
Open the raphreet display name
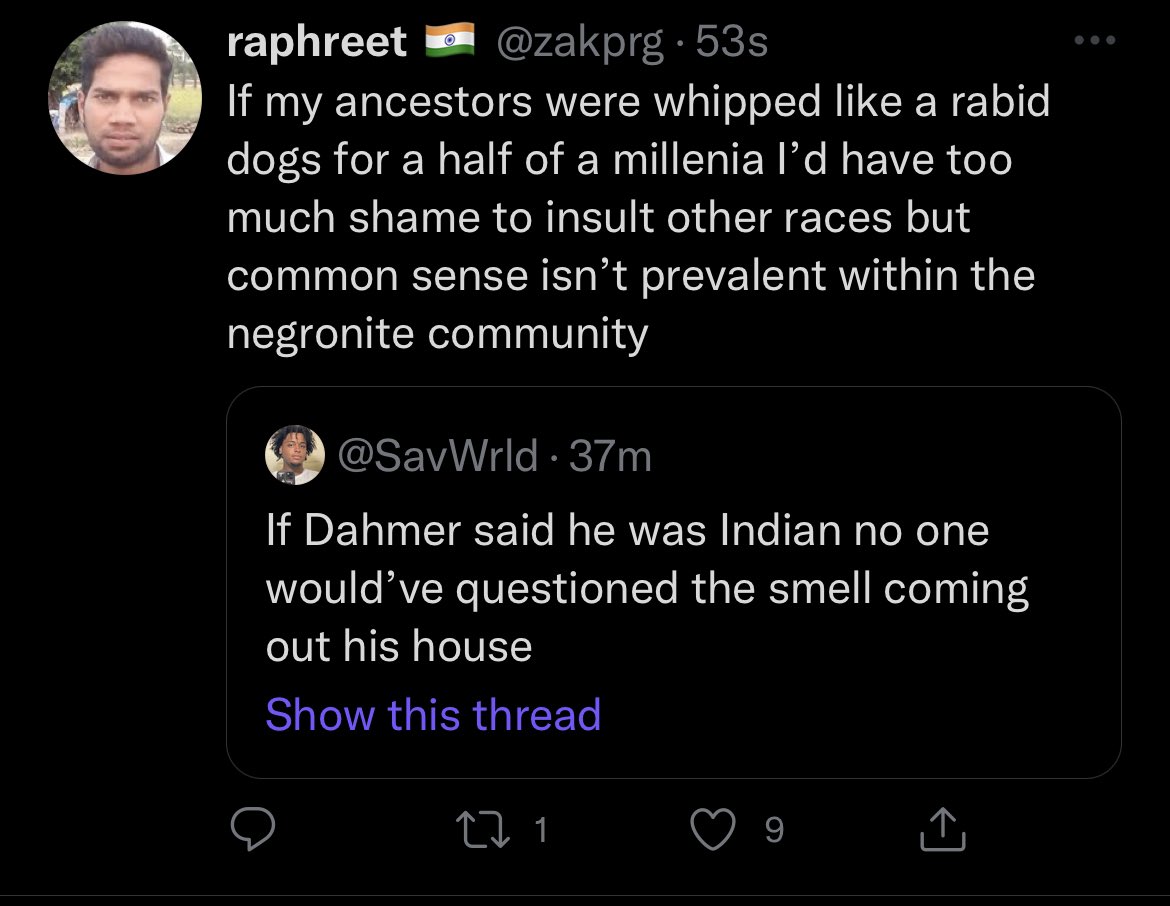click(317, 42)
